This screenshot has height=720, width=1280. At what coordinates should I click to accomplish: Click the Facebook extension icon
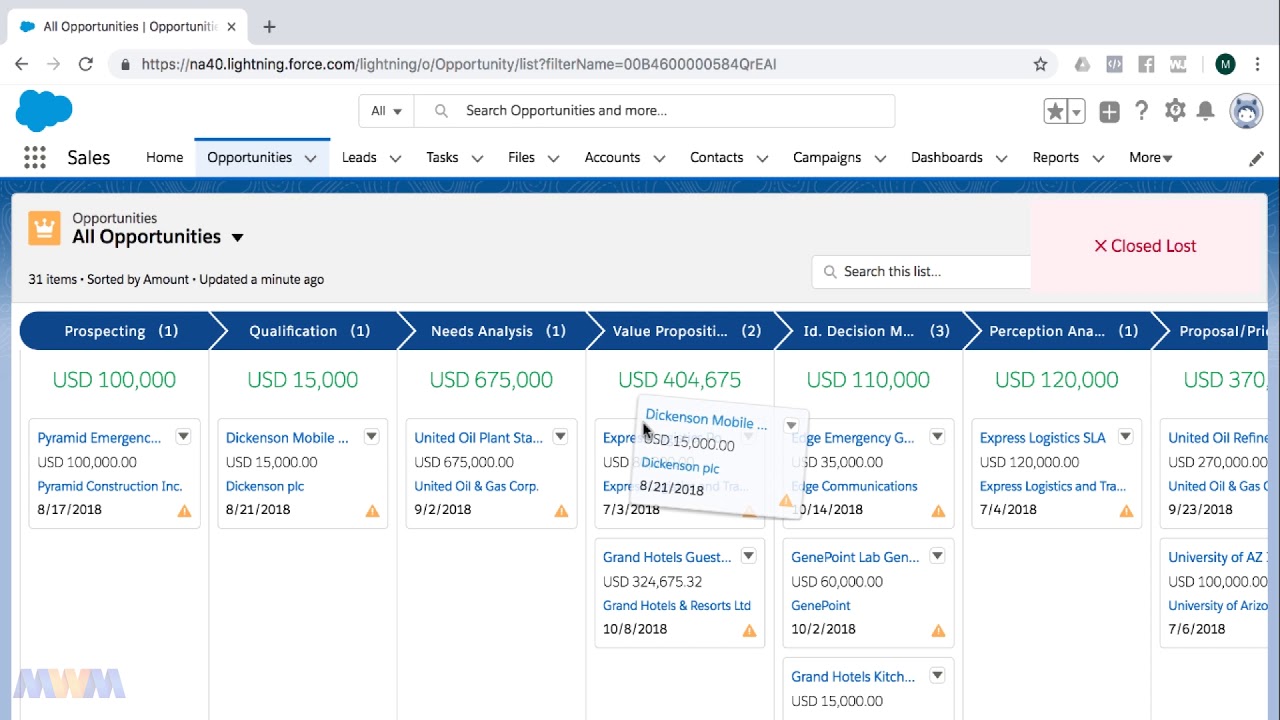(1146, 64)
